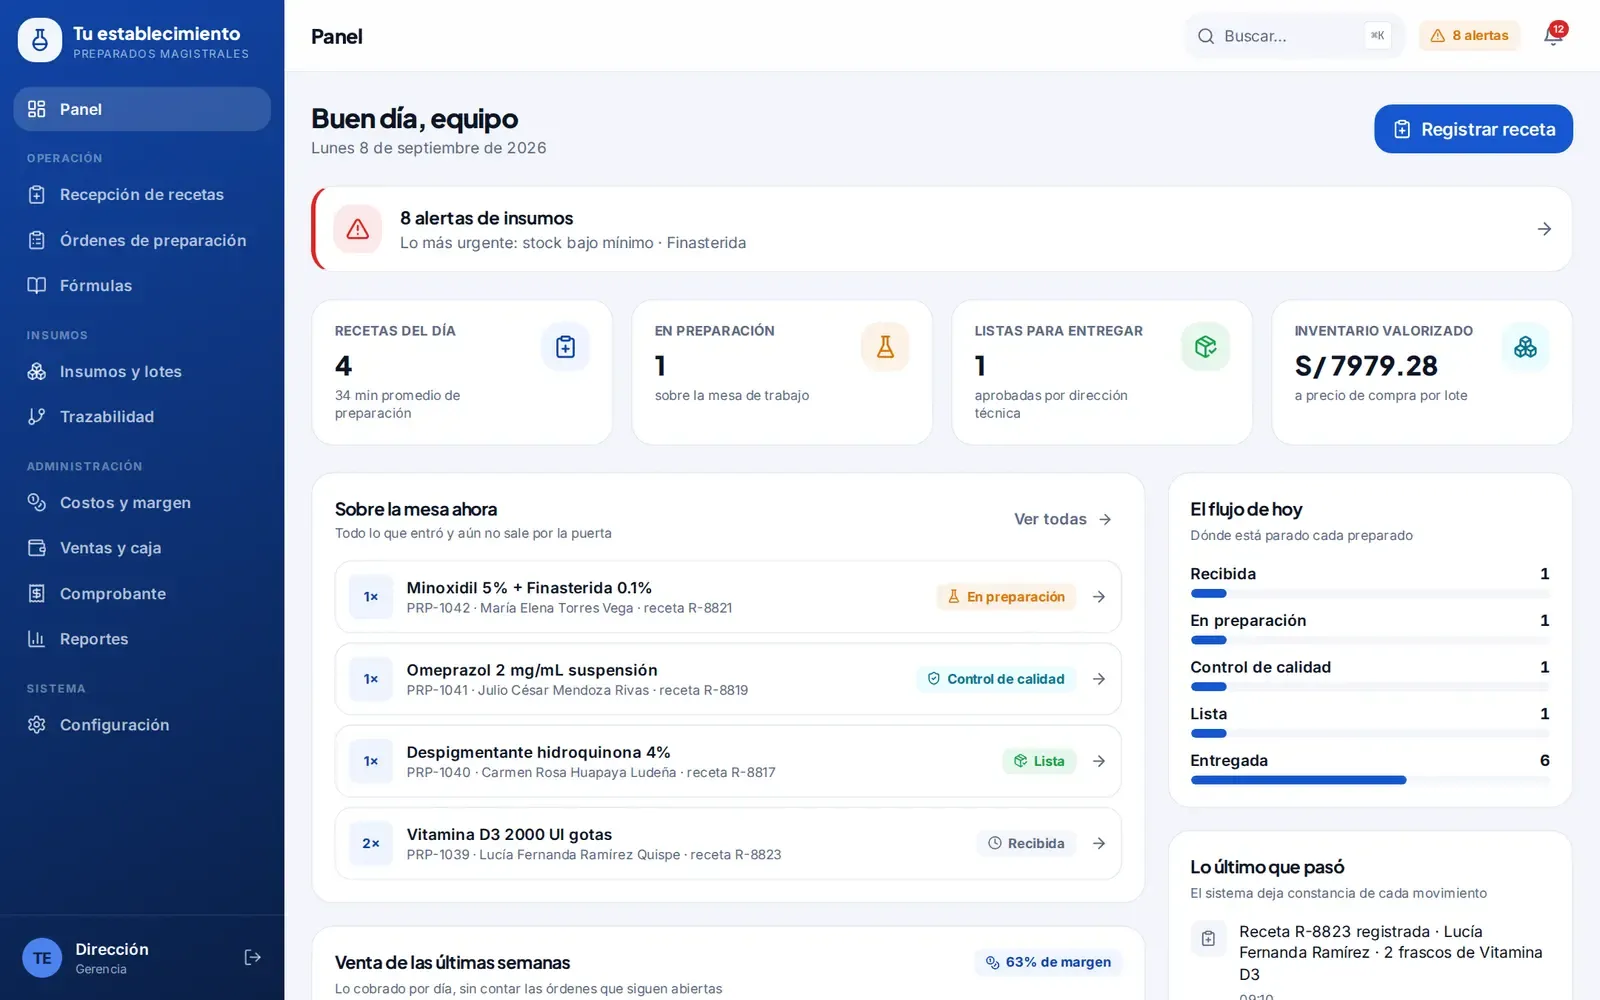
Task: Click the flask logo of Tu establecimiento
Action: coord(40,40)
